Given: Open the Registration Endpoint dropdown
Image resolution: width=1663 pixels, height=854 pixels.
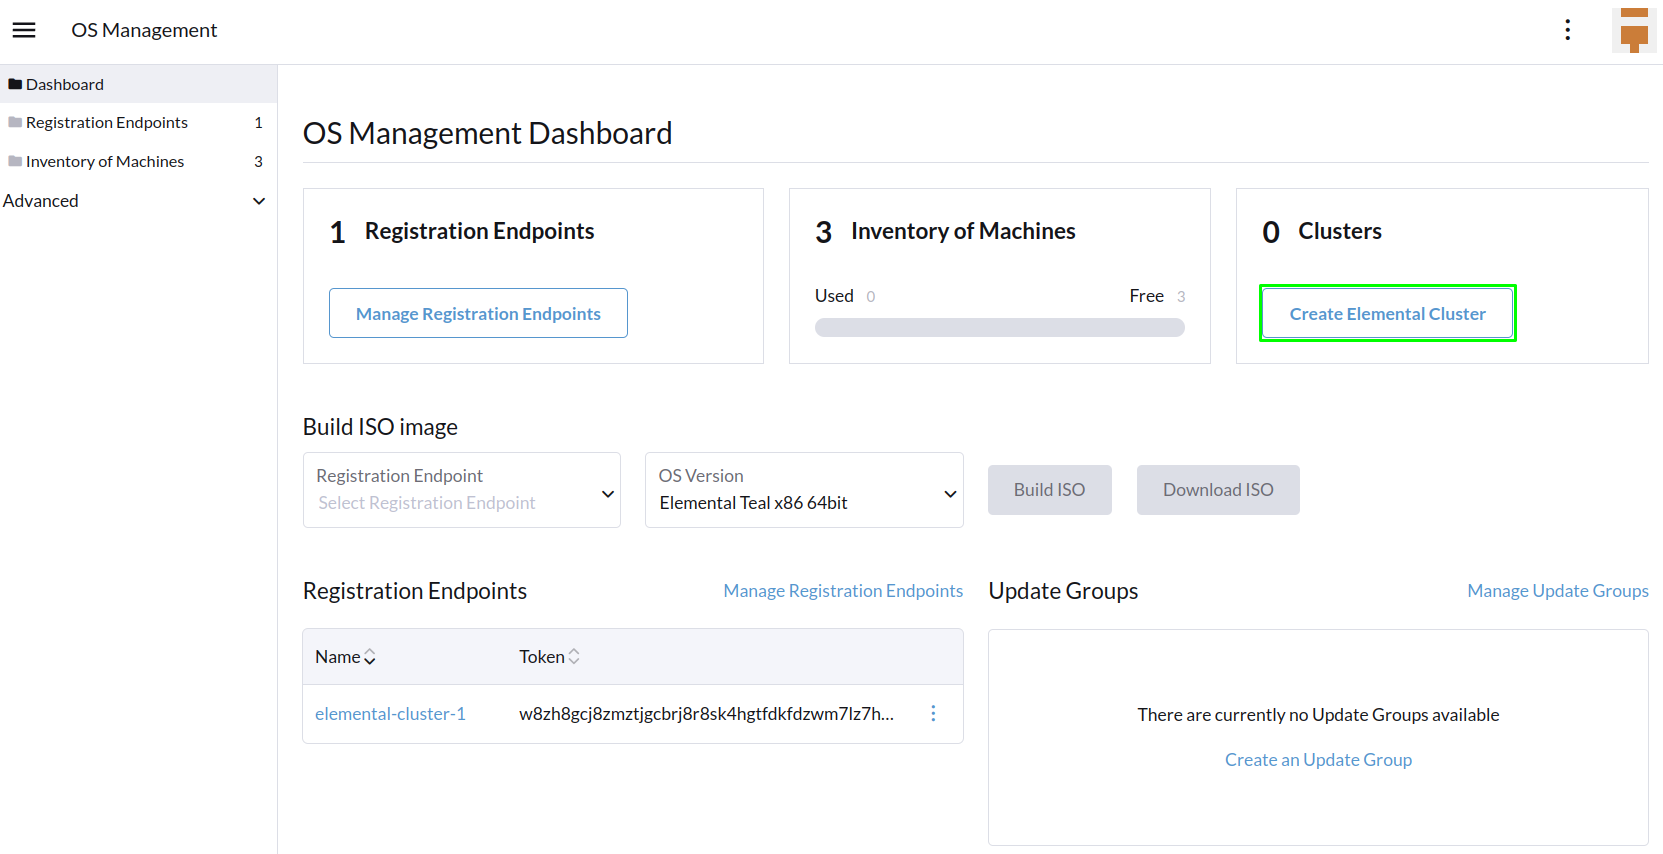Looking at the screenshot, I should (462, 490).
